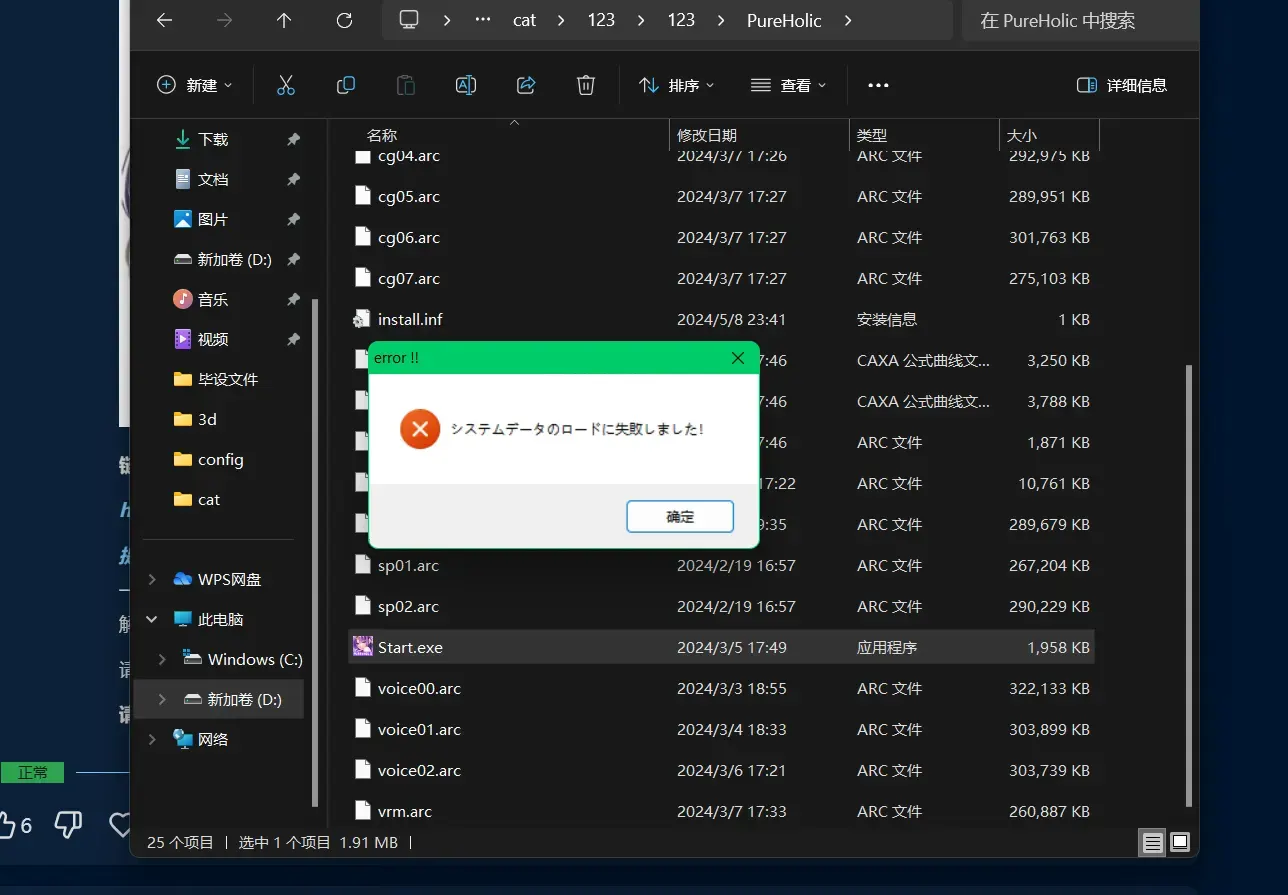The image size is (1288, 895).
Task: Click PureHolic in the breadcrumb path
Action: (x=784, y=20)
